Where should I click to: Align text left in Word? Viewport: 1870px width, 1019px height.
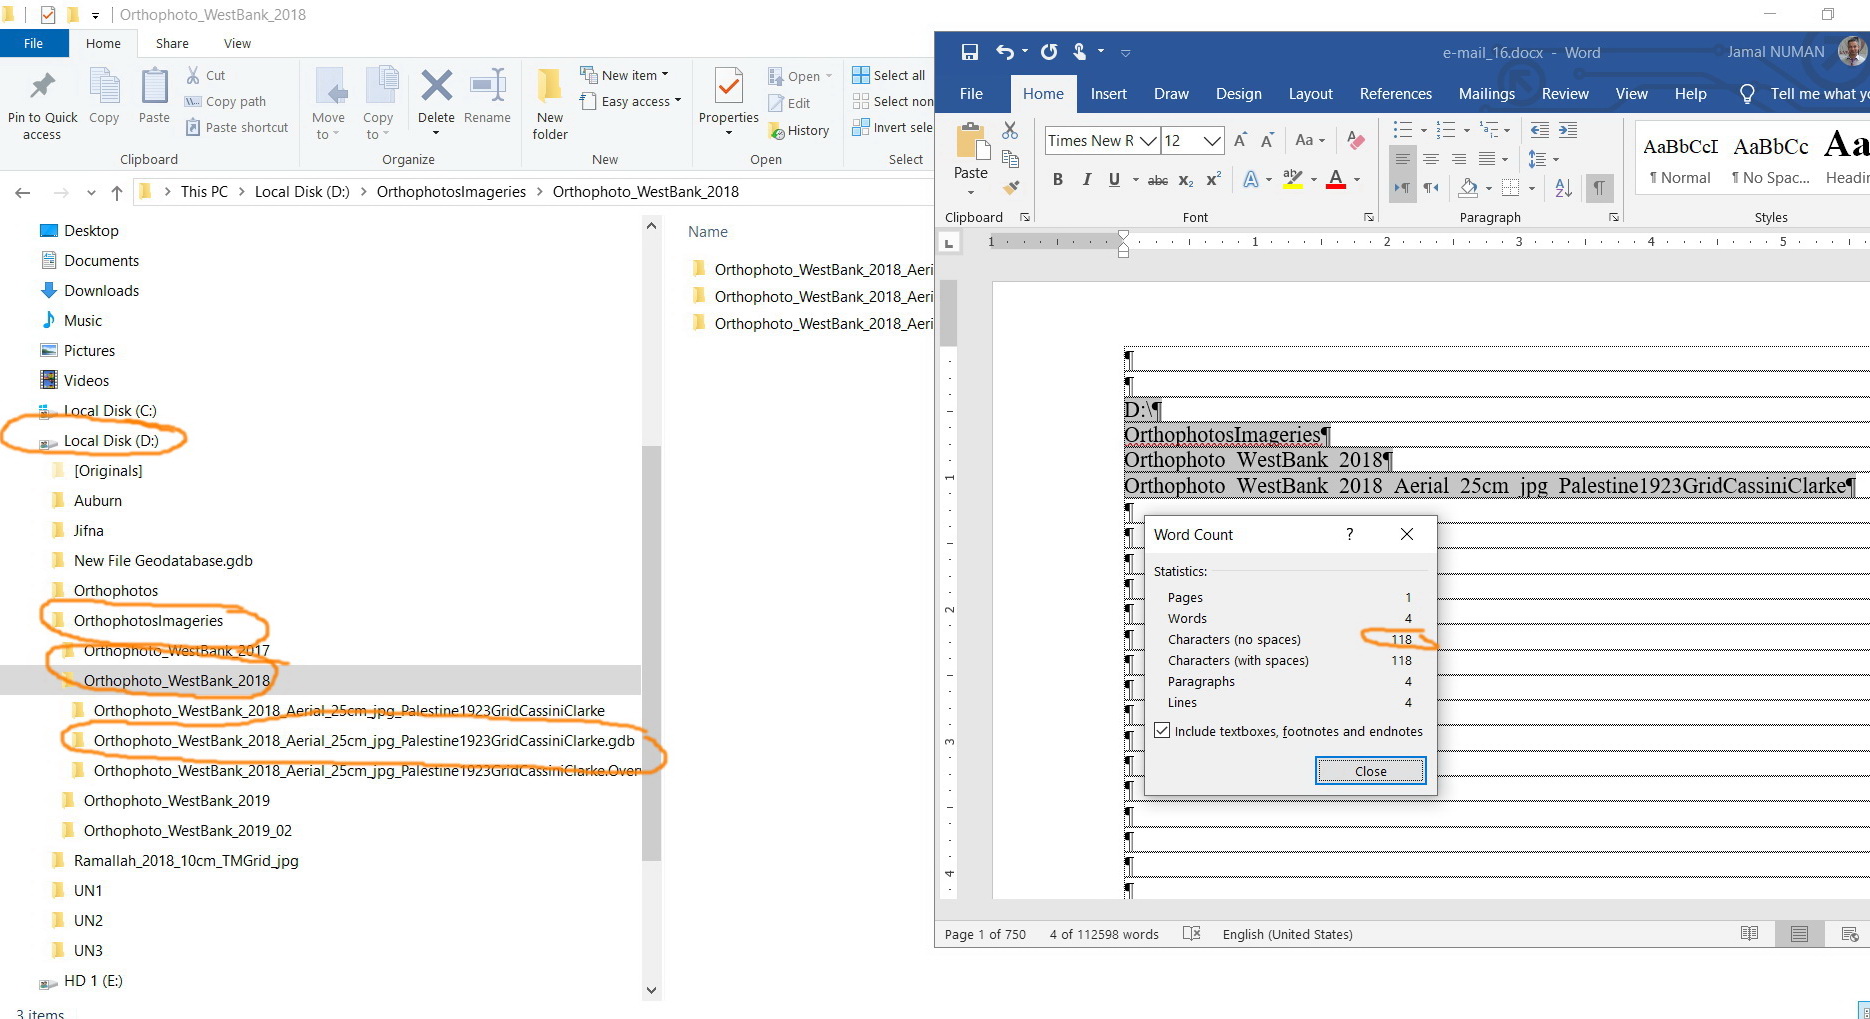(x=1403, y=159)
